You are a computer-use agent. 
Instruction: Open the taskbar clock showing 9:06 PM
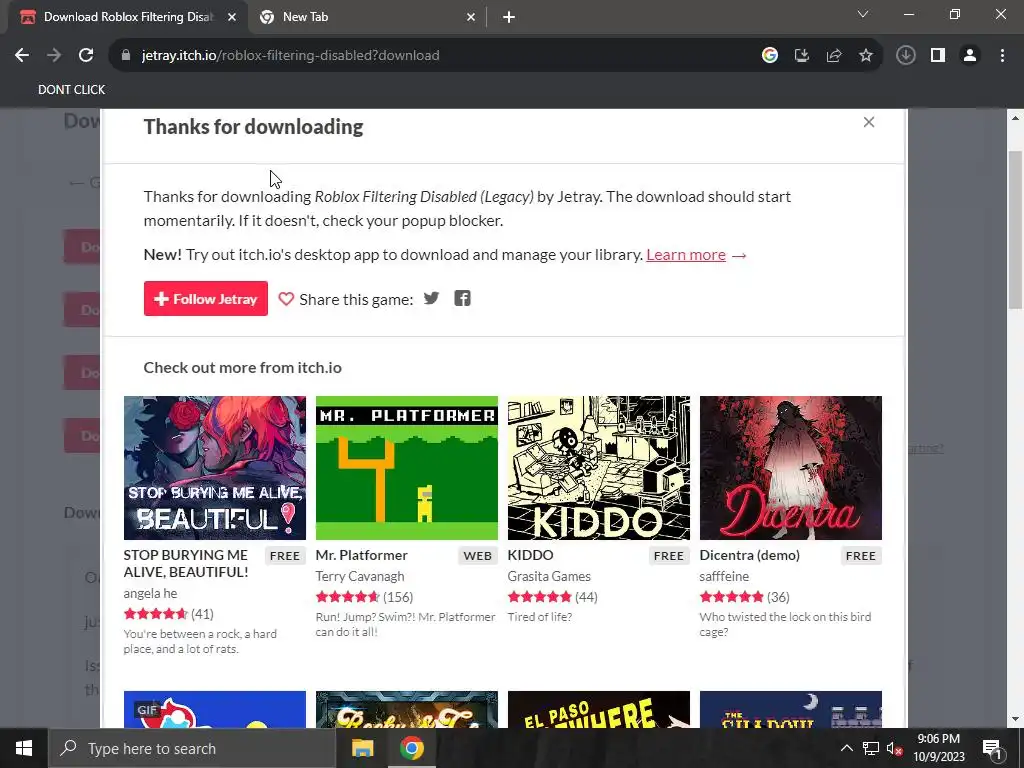pos(938,748)
